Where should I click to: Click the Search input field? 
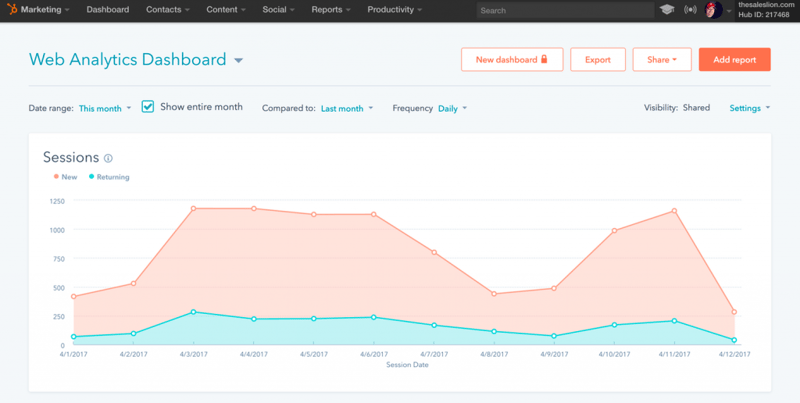565,10
